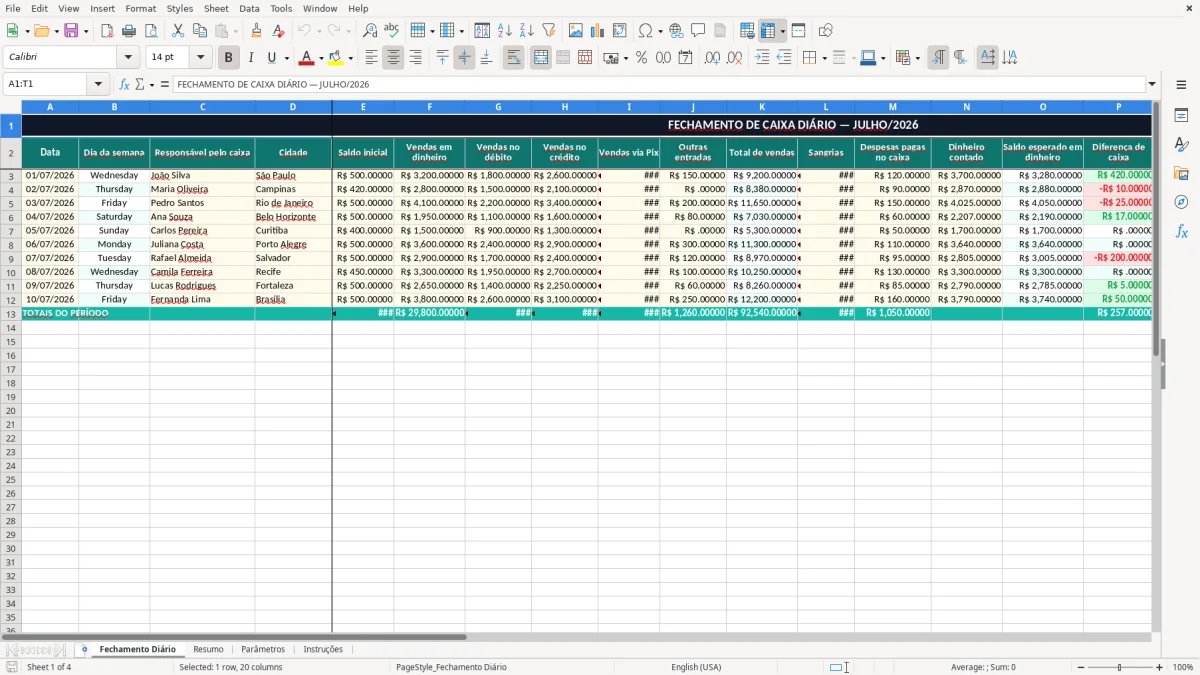The width and height of the screenshot is (1200, 675).
Task: Open the Conditional formatting dropdown arrow
Action: pyautogui.click(x=917, y=58)
